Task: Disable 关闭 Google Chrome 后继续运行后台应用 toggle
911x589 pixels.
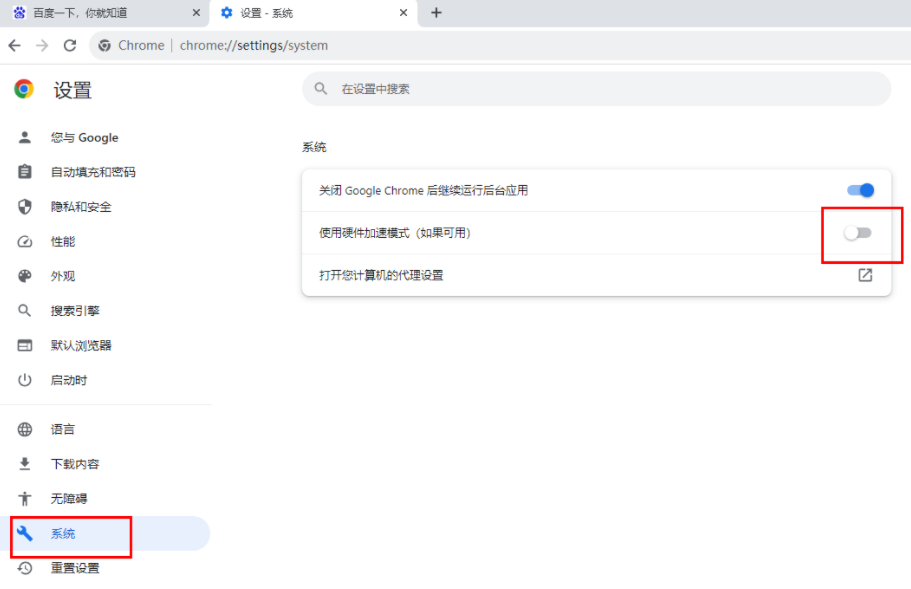Action: coord(860,190)
